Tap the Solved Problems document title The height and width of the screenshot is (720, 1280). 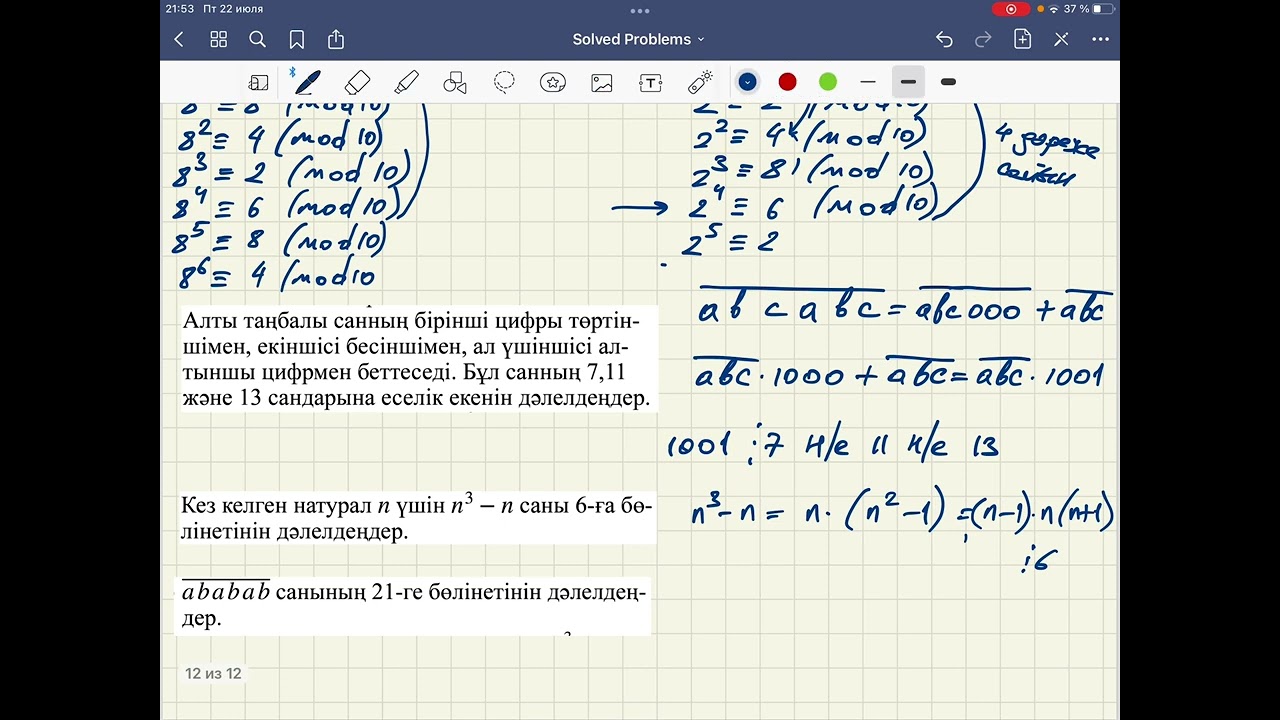631,40
